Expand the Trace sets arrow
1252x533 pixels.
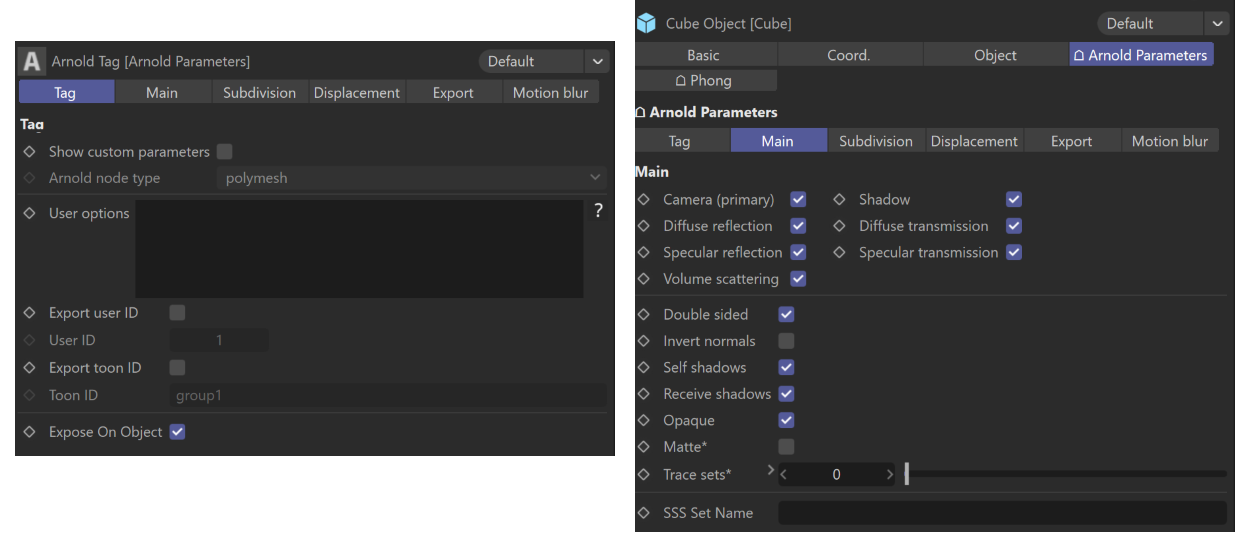tap(770, 469)
